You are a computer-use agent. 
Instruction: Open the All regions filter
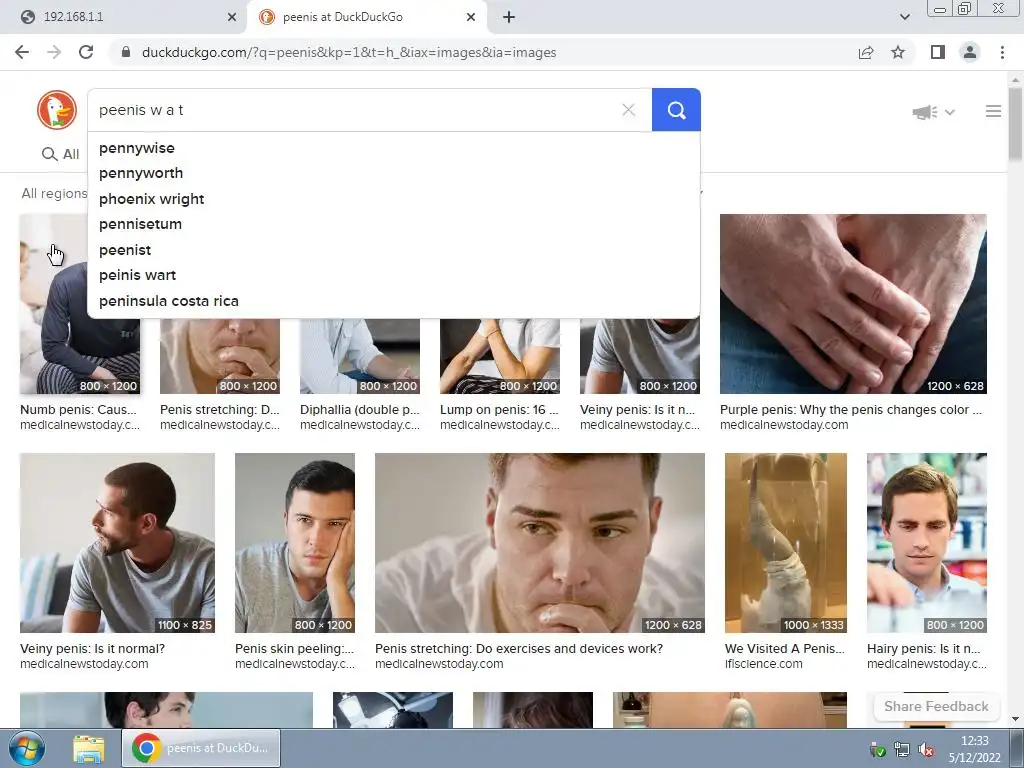[54, 193]
